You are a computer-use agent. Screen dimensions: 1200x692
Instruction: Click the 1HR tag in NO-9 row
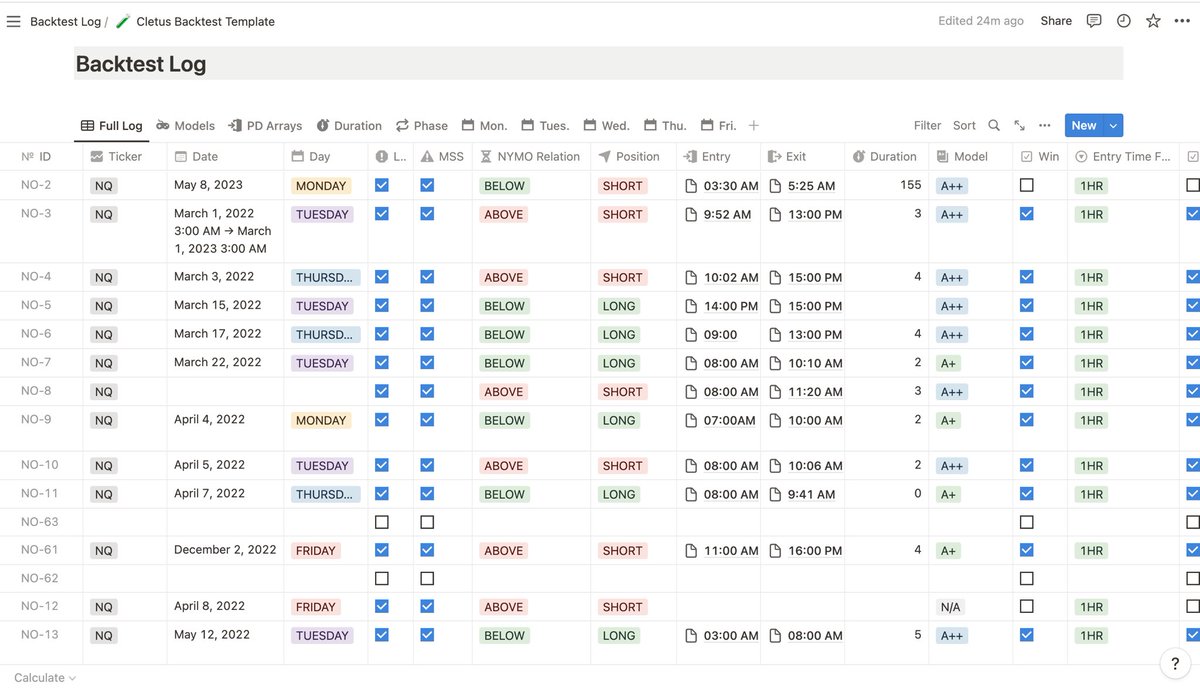[1091, 421]
